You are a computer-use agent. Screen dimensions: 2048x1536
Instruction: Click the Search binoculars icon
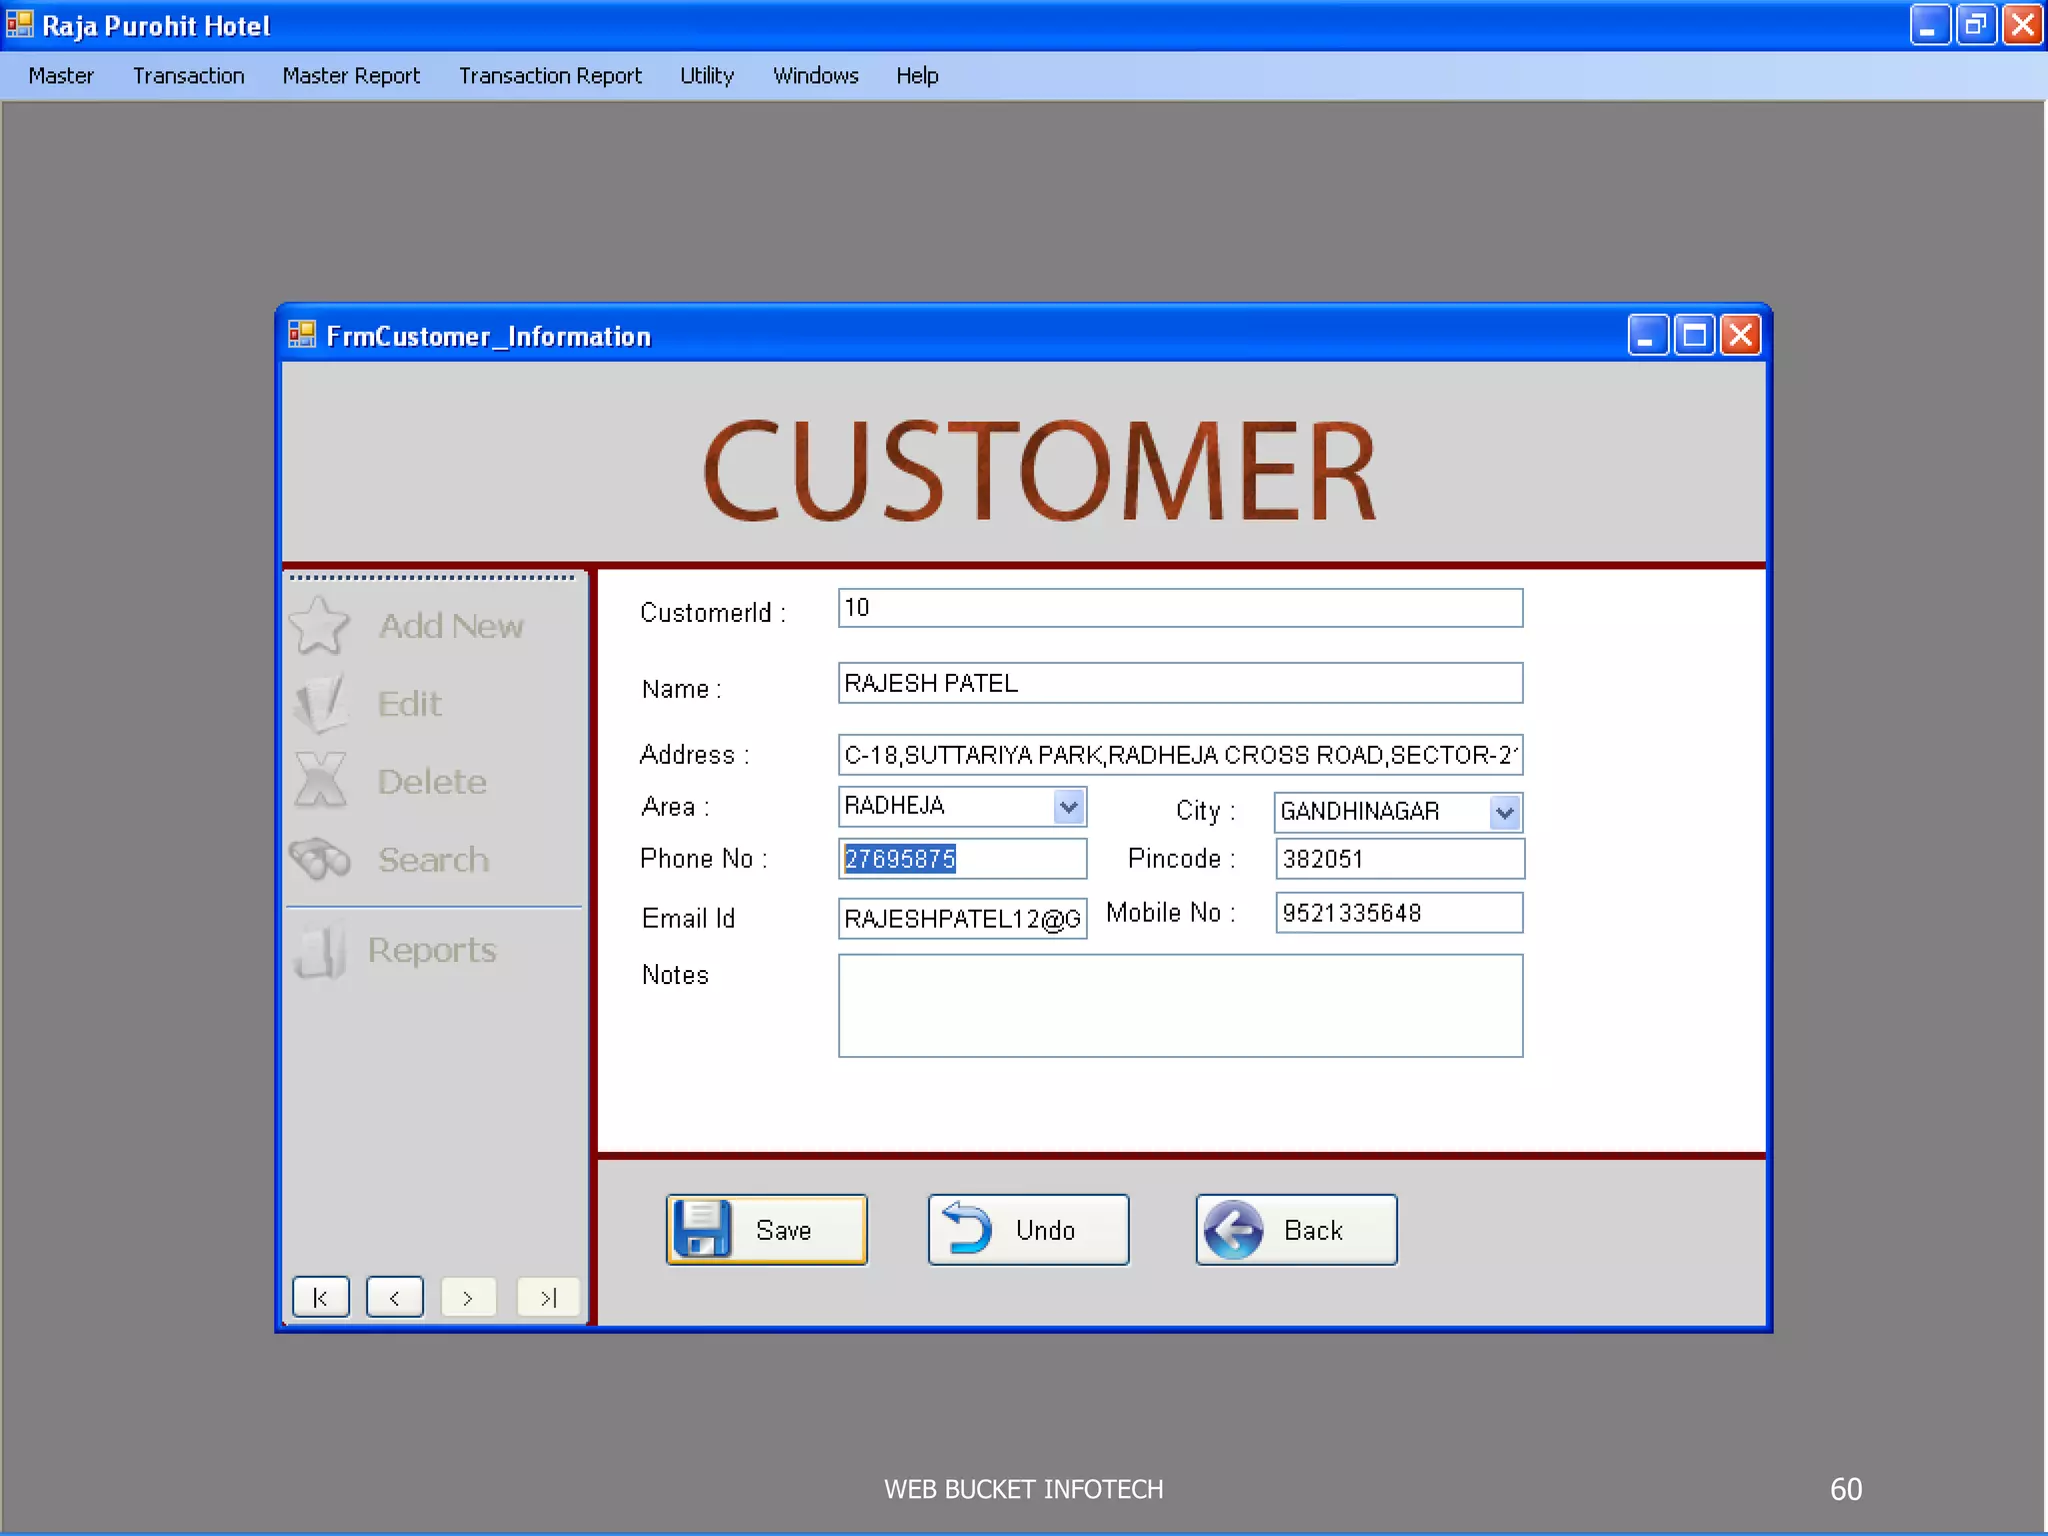[320, 859]
